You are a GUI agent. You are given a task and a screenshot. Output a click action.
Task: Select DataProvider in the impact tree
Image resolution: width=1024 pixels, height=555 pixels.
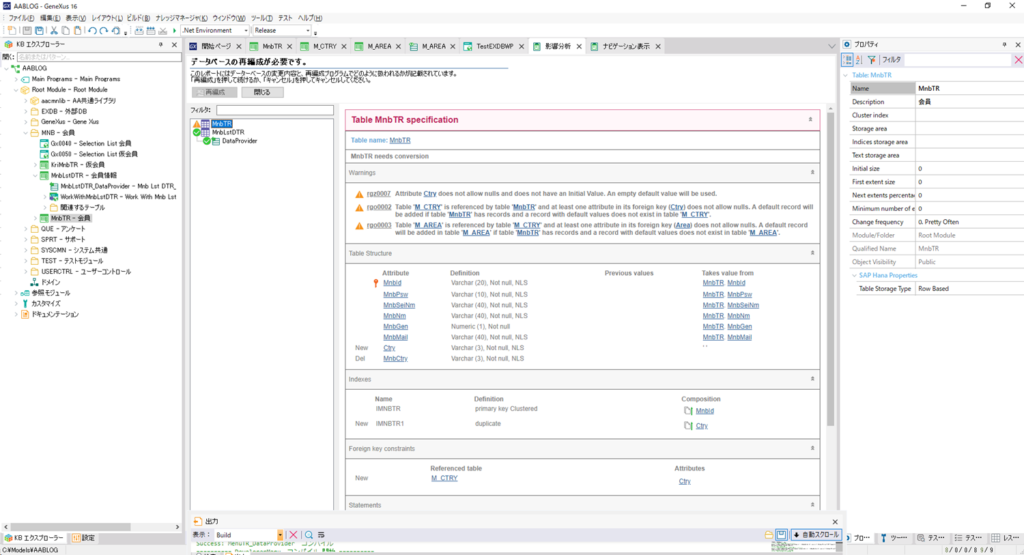(x=239, y=141)
